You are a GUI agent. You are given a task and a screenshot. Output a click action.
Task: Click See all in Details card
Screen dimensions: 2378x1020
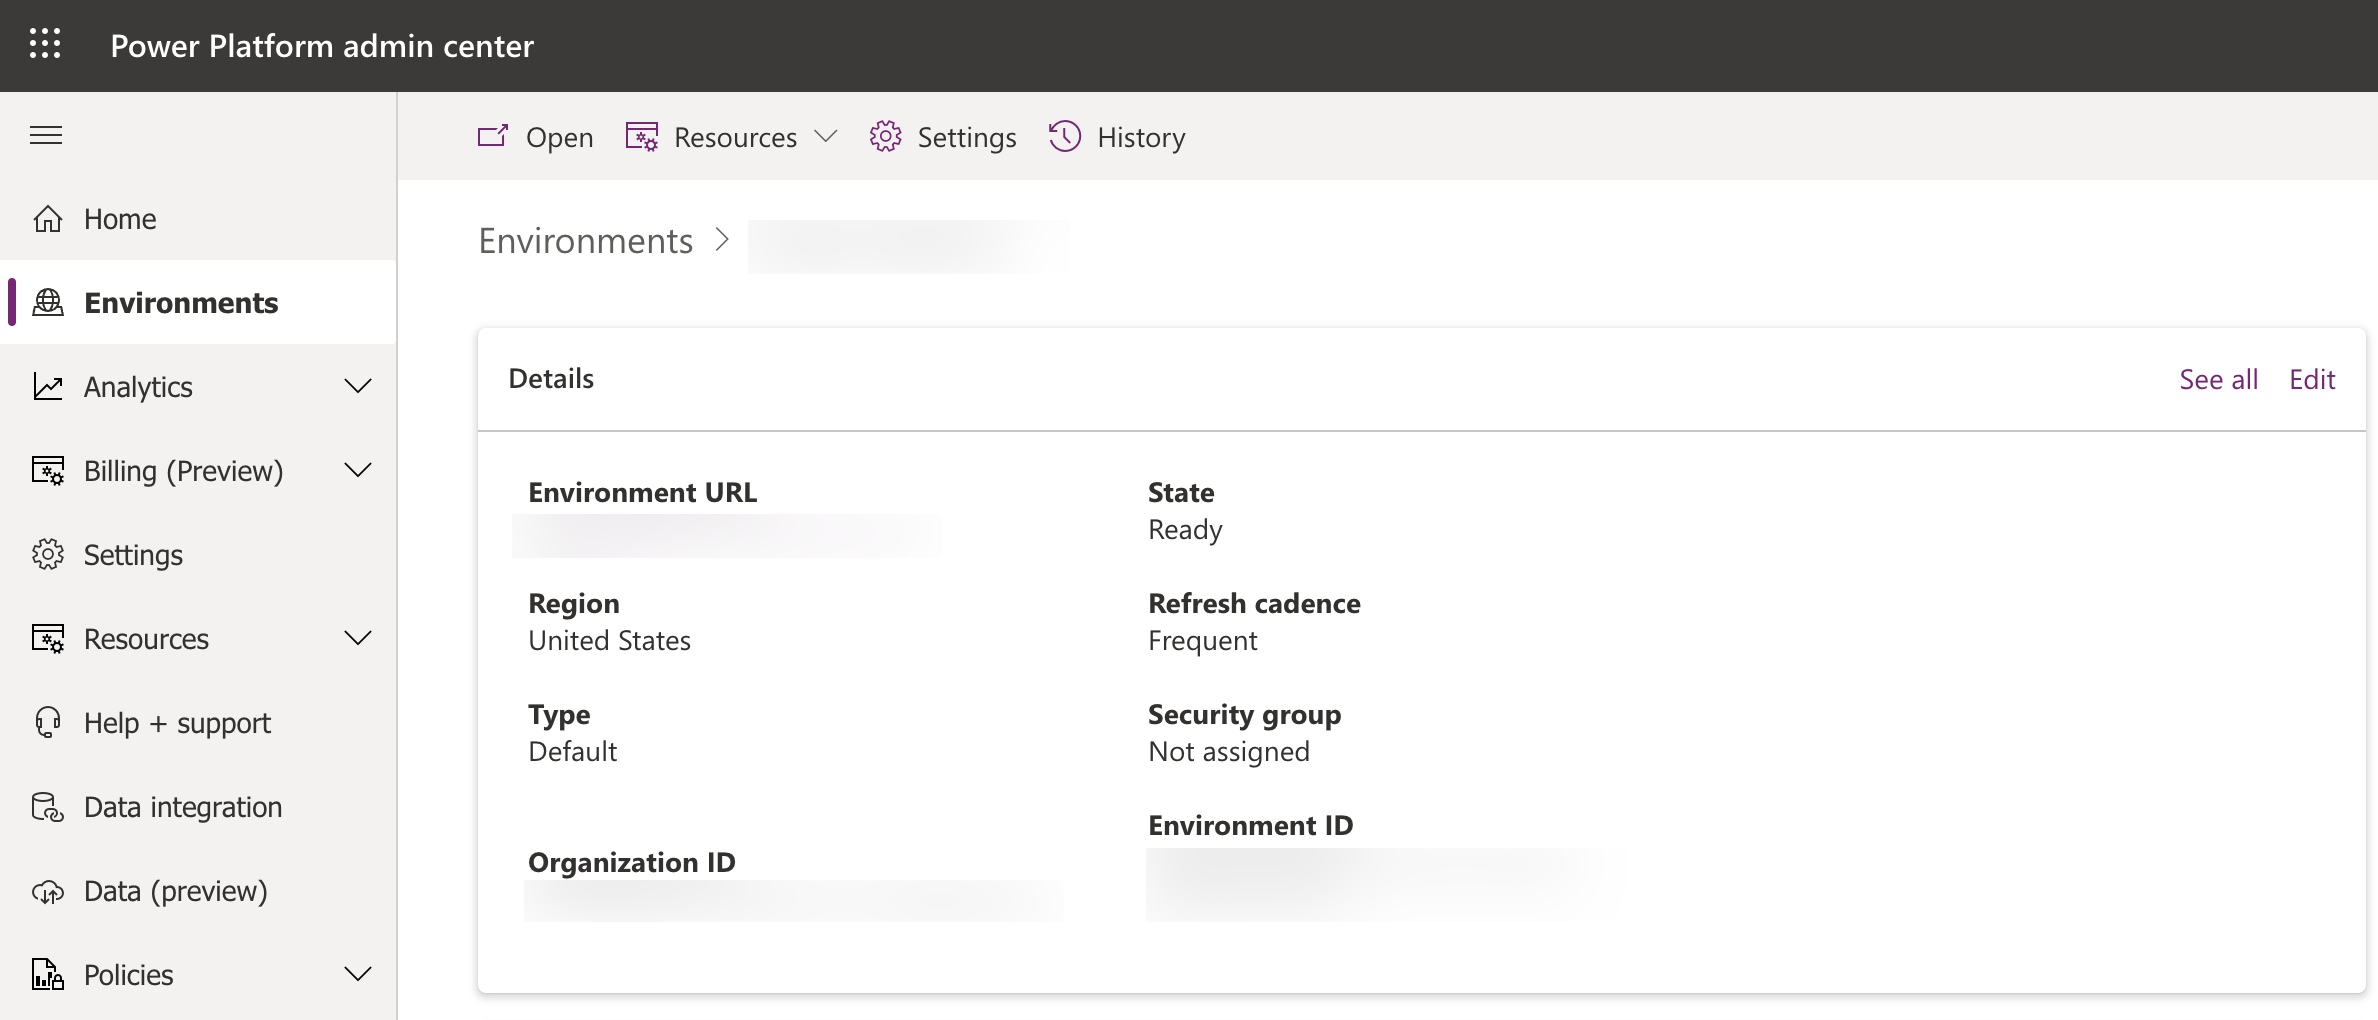[x=2218, y=380]
